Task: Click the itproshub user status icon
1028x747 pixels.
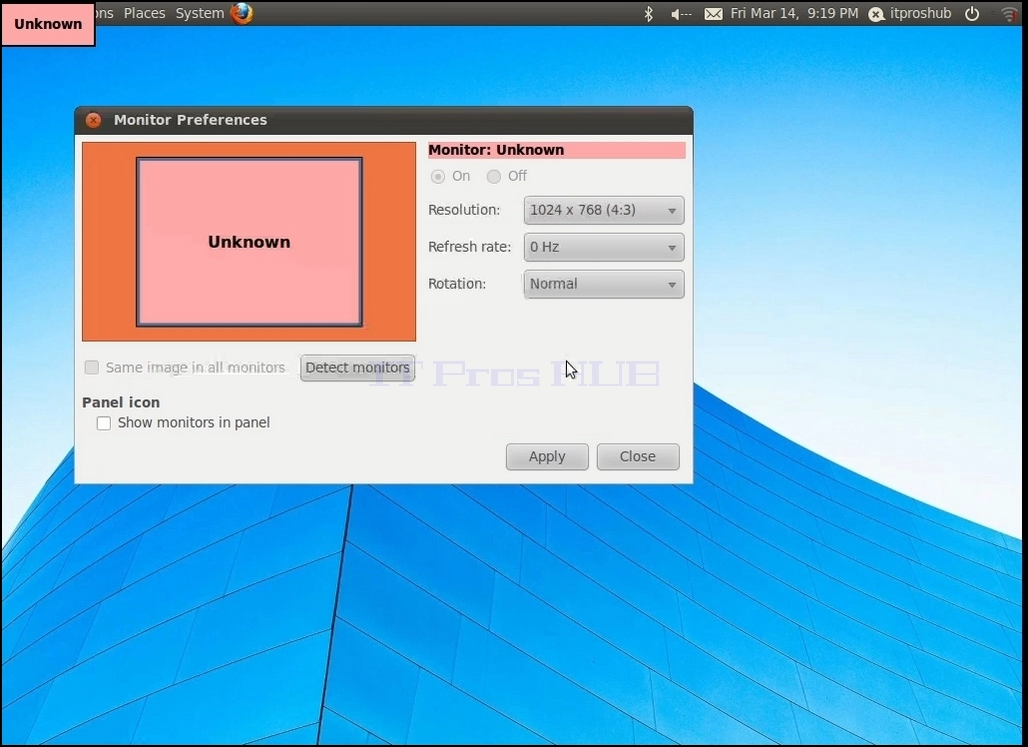Action: (x=877, y=14)
